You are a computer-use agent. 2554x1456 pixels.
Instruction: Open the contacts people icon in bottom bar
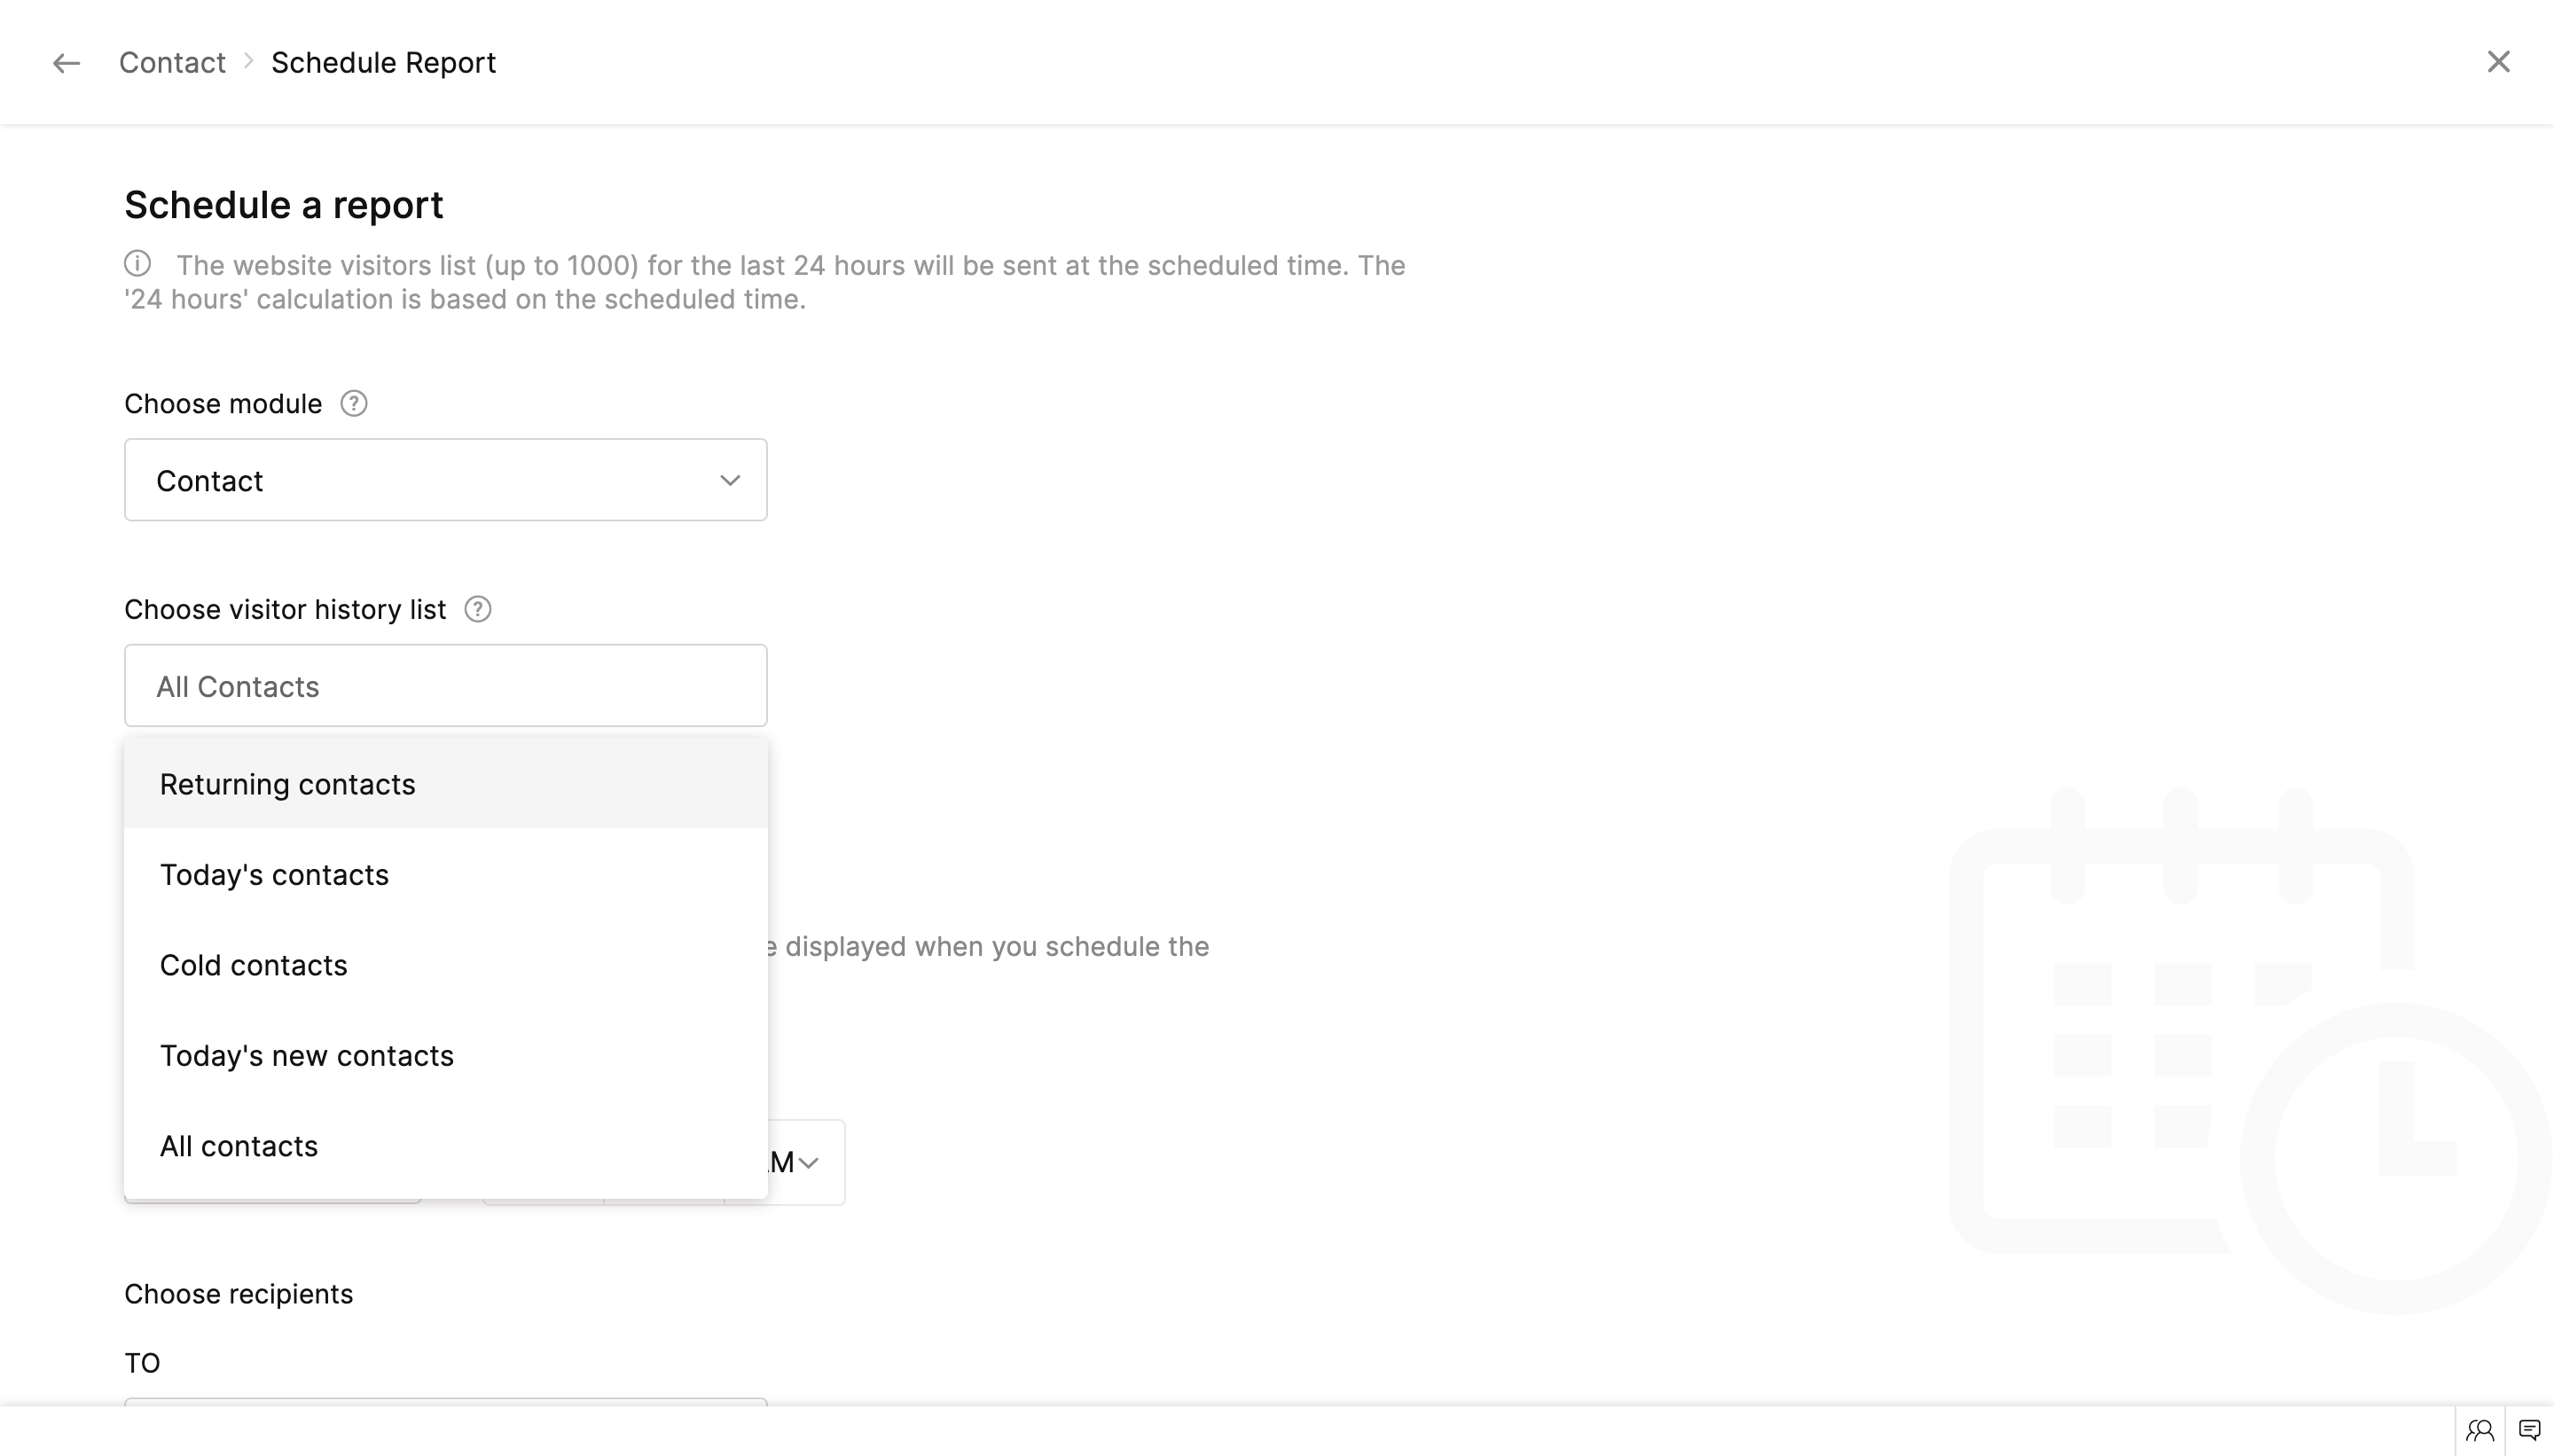[x=2479, y=1431]
